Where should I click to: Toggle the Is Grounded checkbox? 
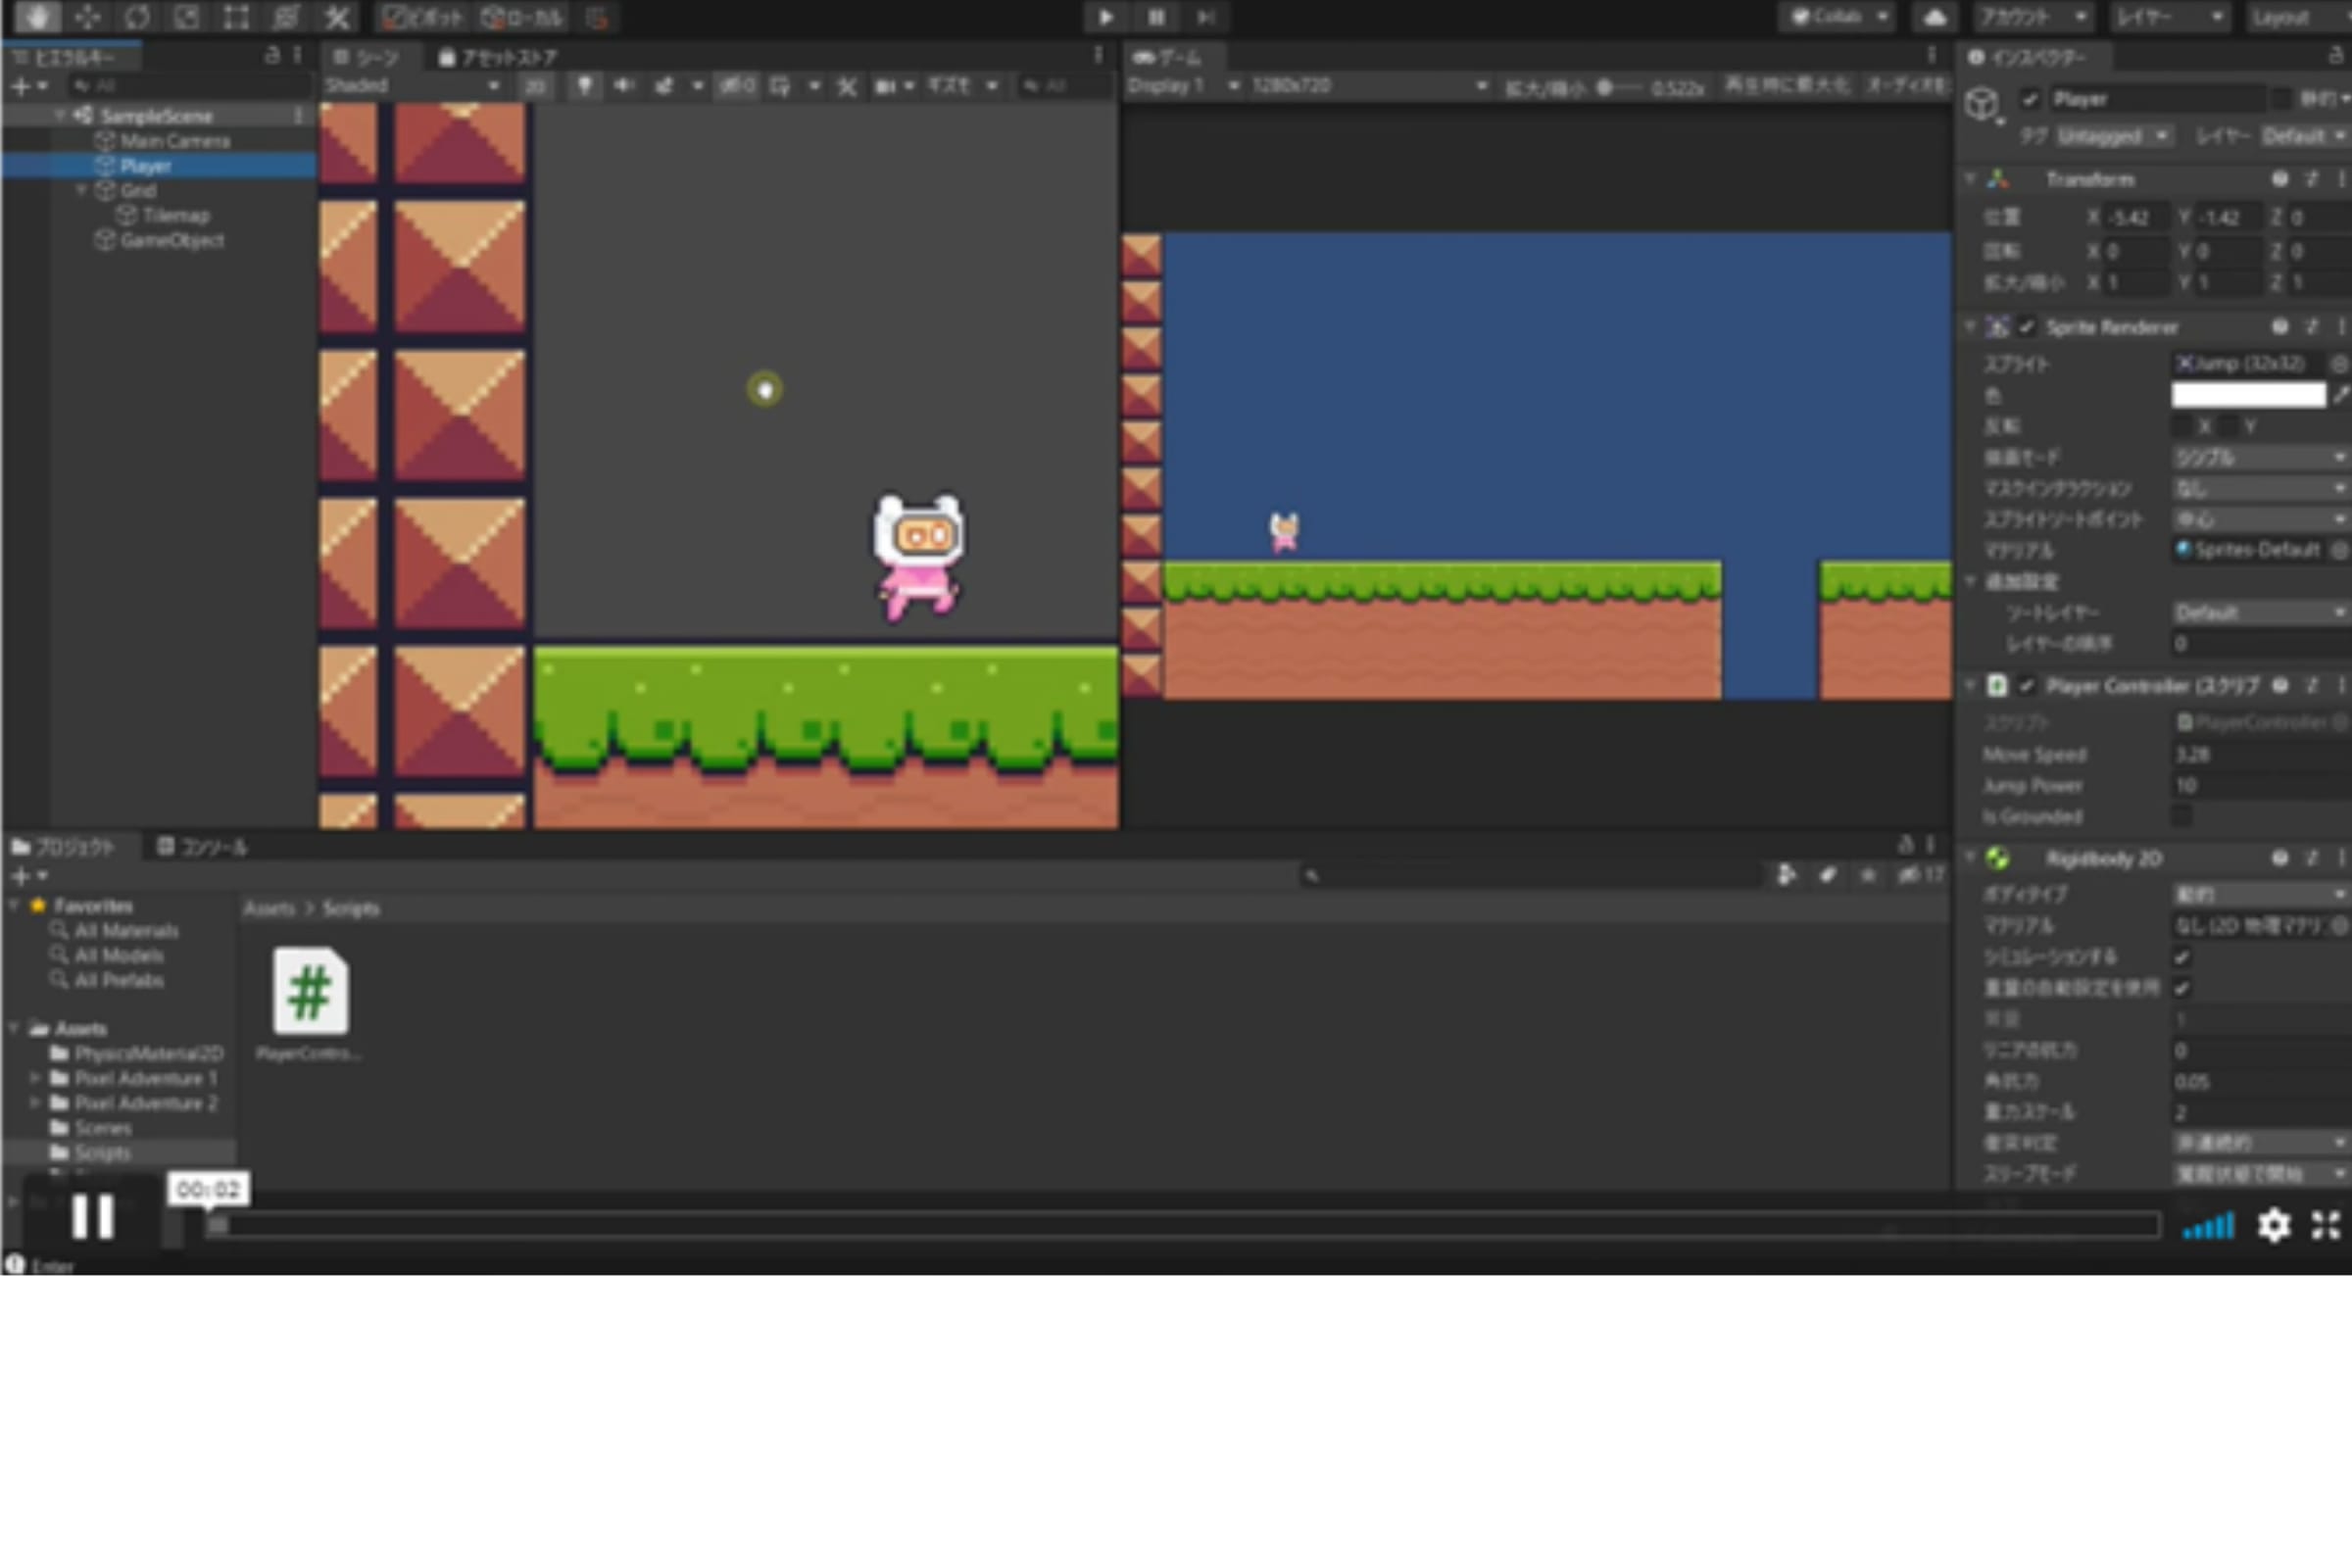[2181, 817]
